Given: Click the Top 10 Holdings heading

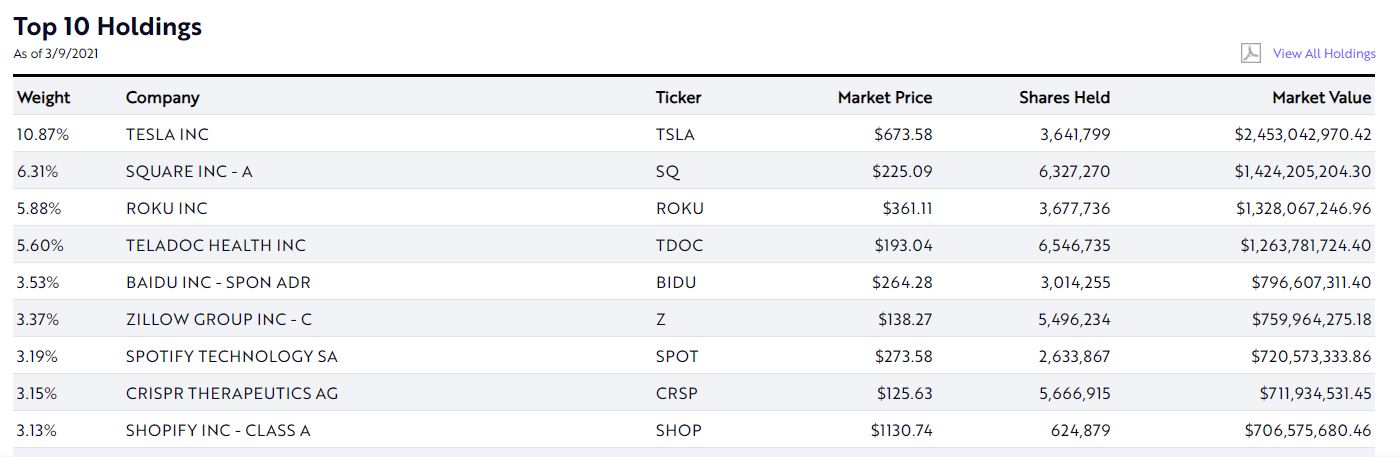Looking at the screenshot, I should pos(108,27).
